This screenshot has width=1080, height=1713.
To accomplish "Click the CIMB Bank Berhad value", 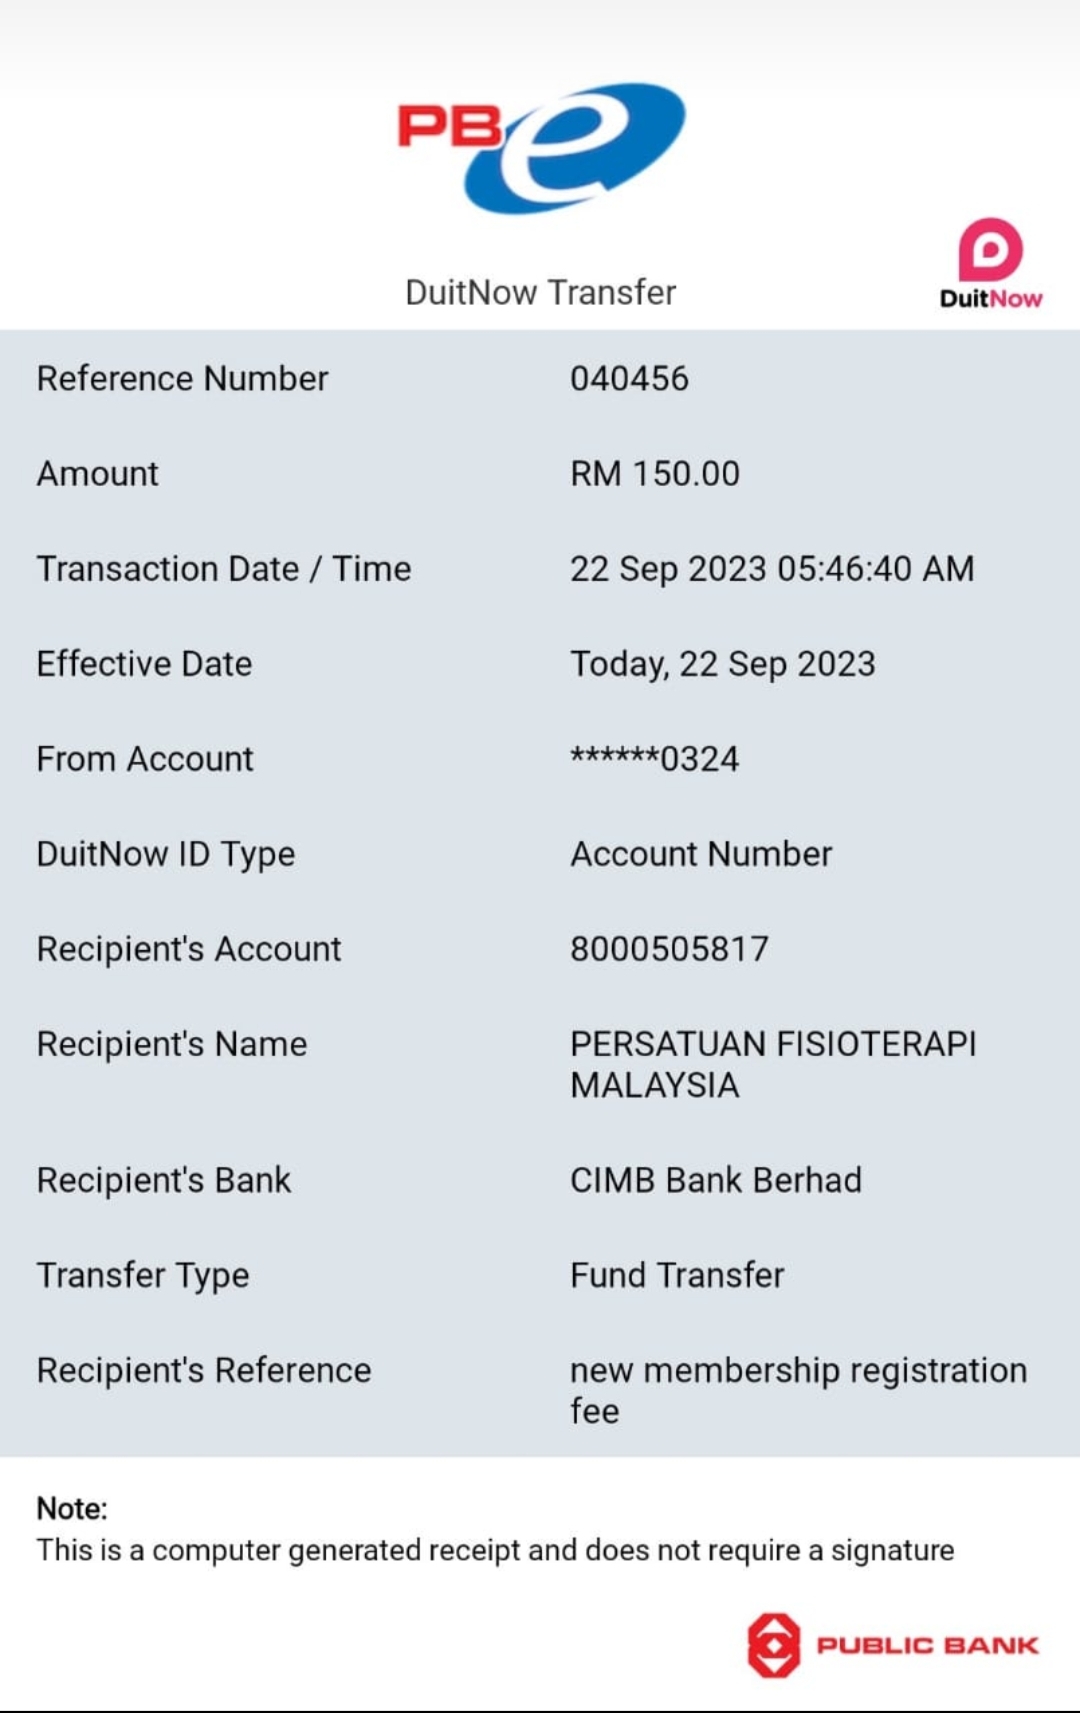I will [x=715, y=1180].
